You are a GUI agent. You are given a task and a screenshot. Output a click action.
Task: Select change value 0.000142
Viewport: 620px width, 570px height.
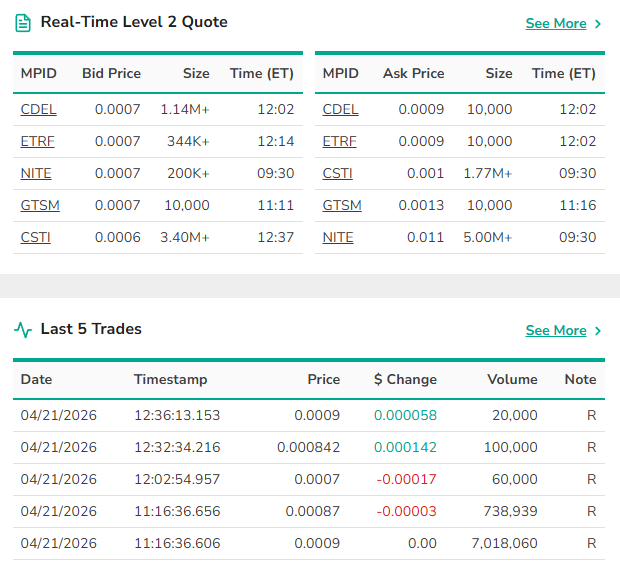point(405,447)
